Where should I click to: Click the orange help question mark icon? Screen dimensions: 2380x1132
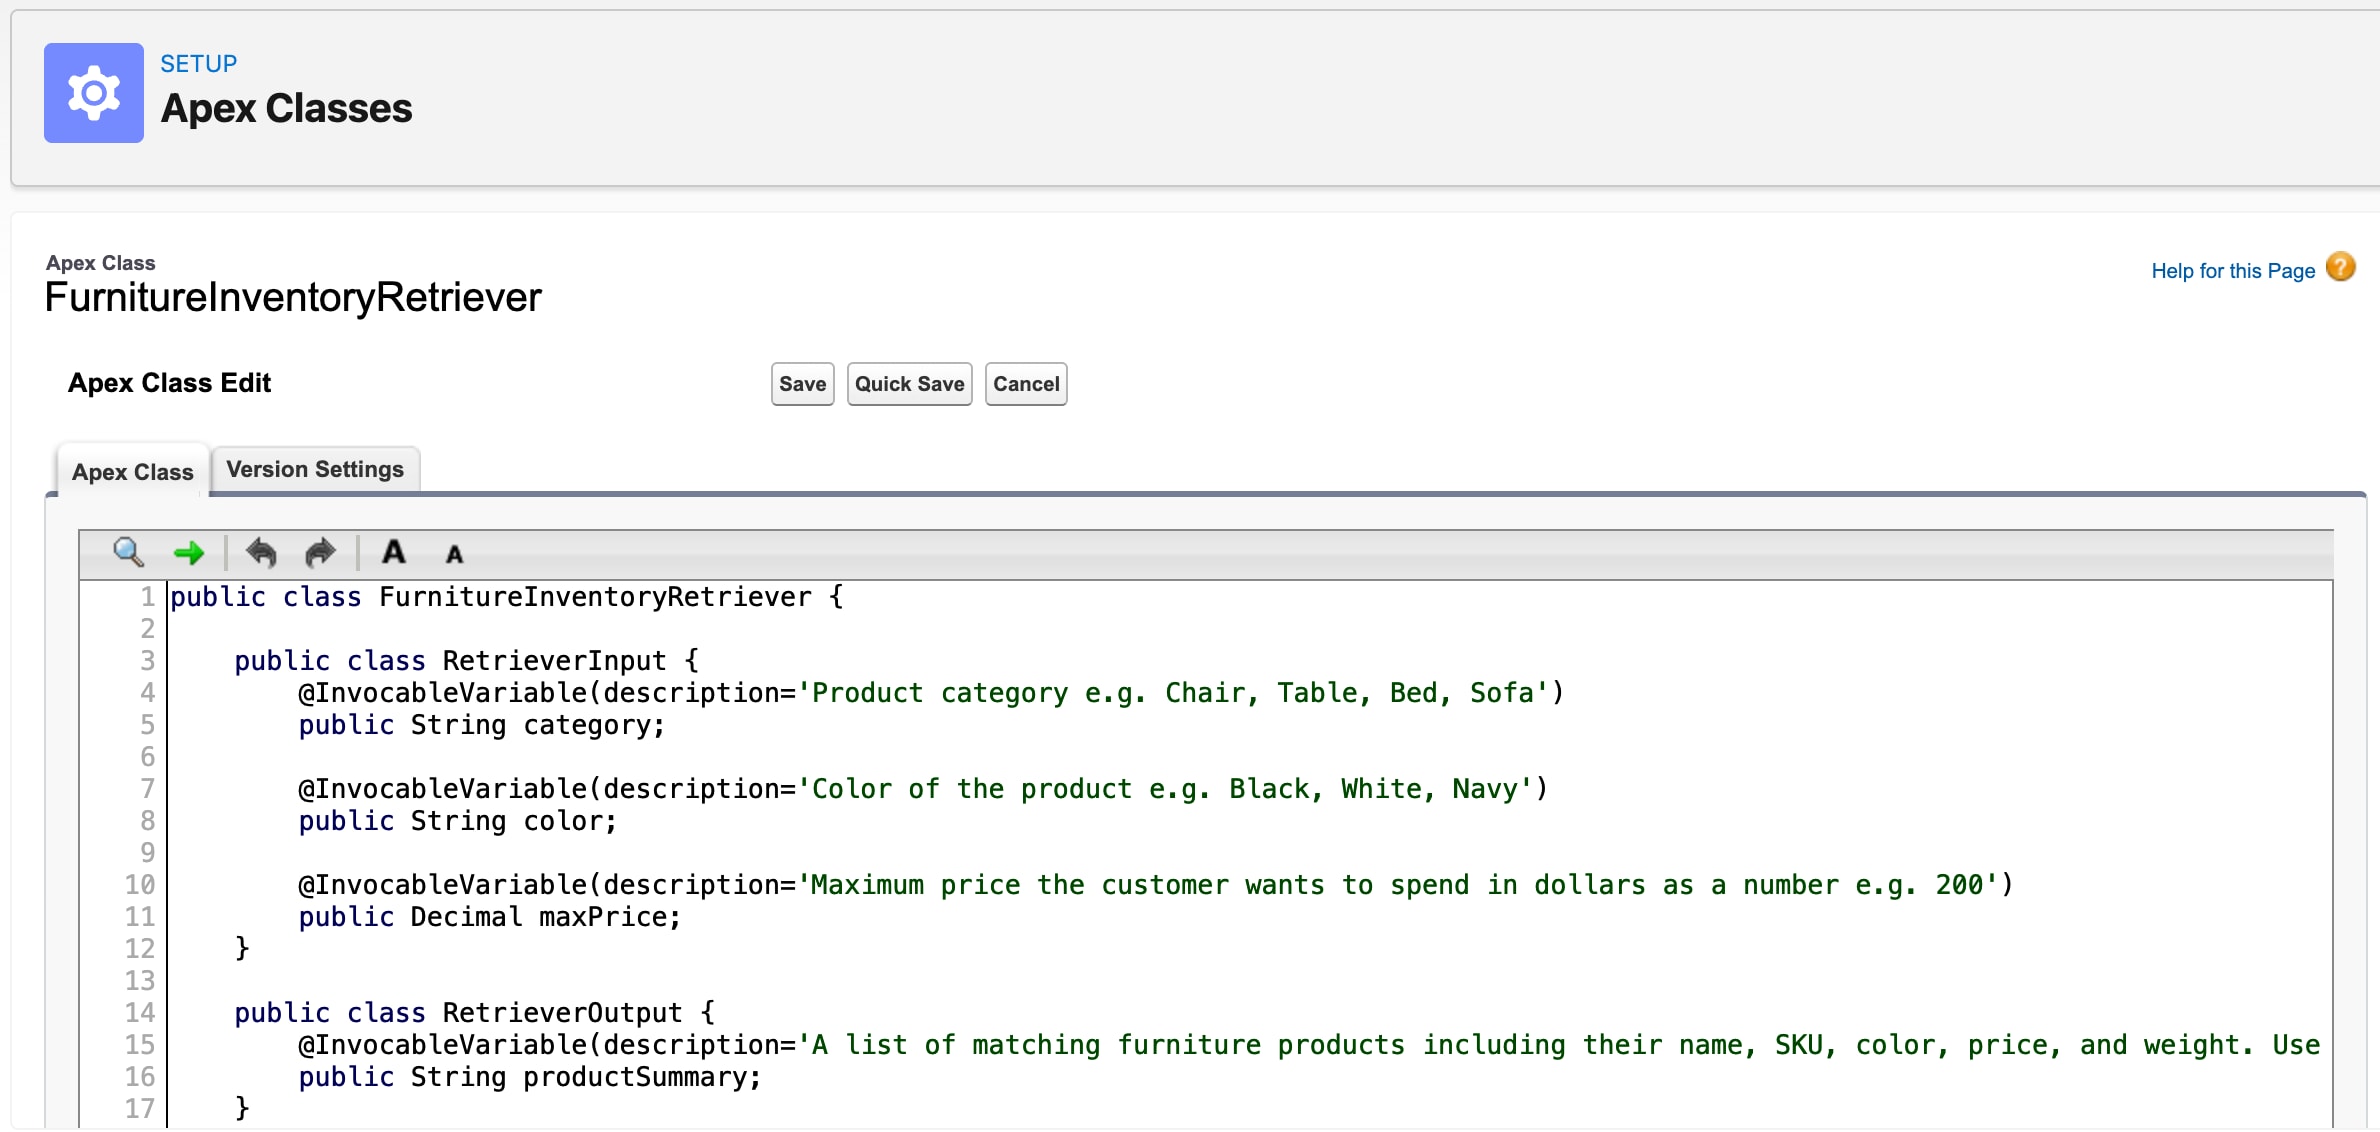pyautogui.click(x=2341, y=267)
